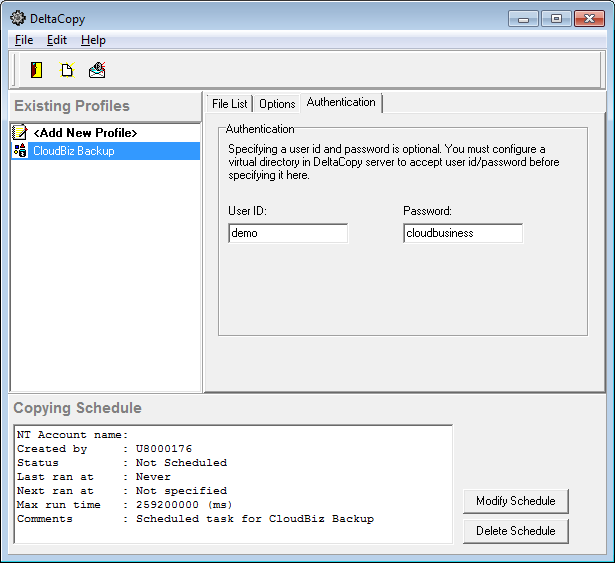The image size is (615, 563).
Task: Close the DeltaCopy window
Action: [589, 18]
